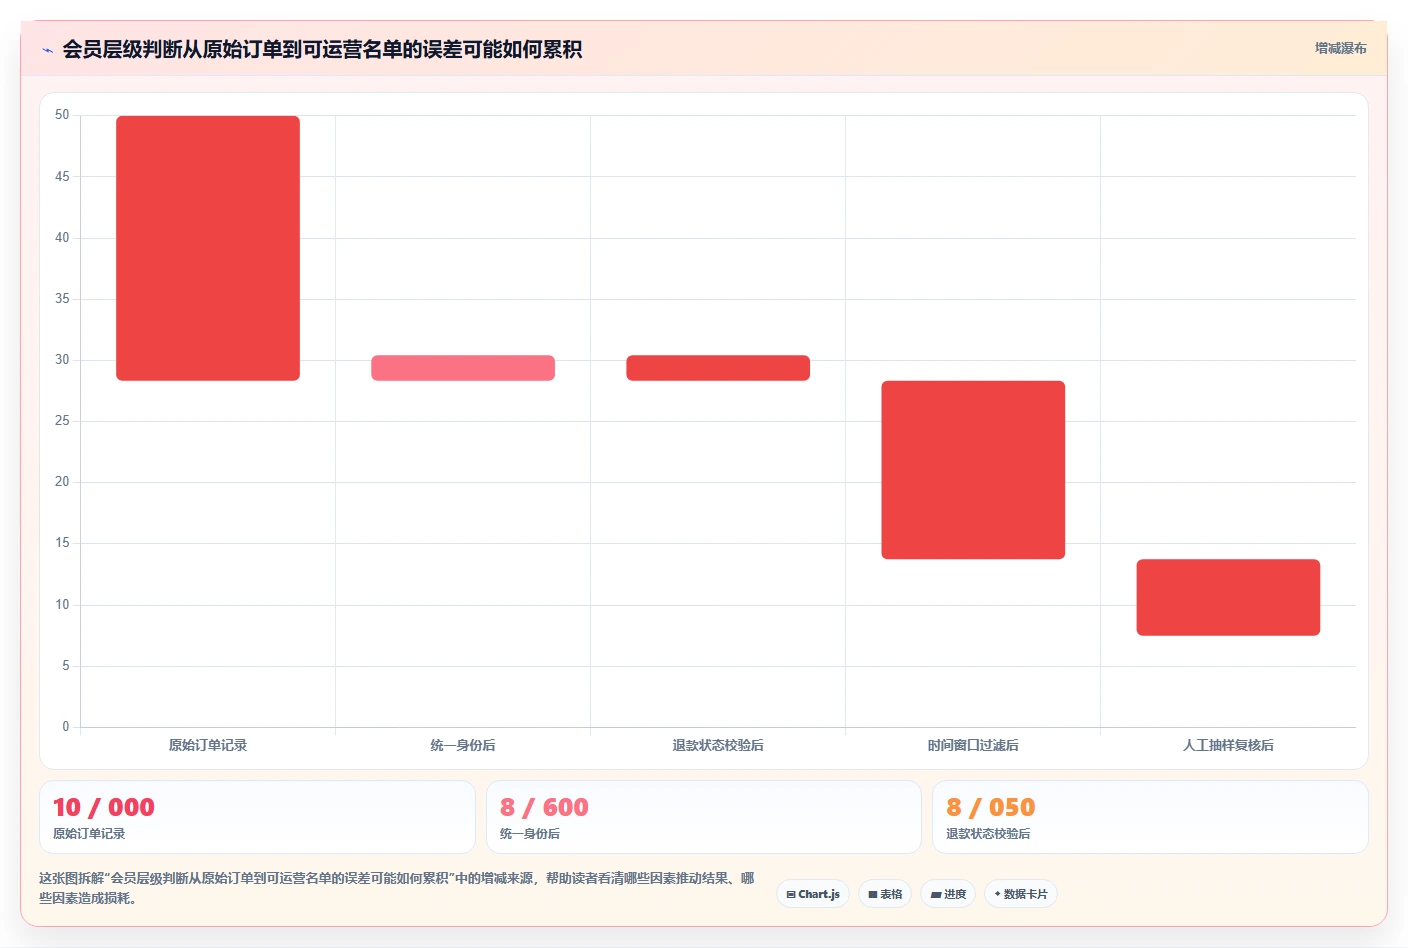1408x948 pixels.
Task: Click the description paragraph starting 这张图拆解
Action: pos(397,888)
